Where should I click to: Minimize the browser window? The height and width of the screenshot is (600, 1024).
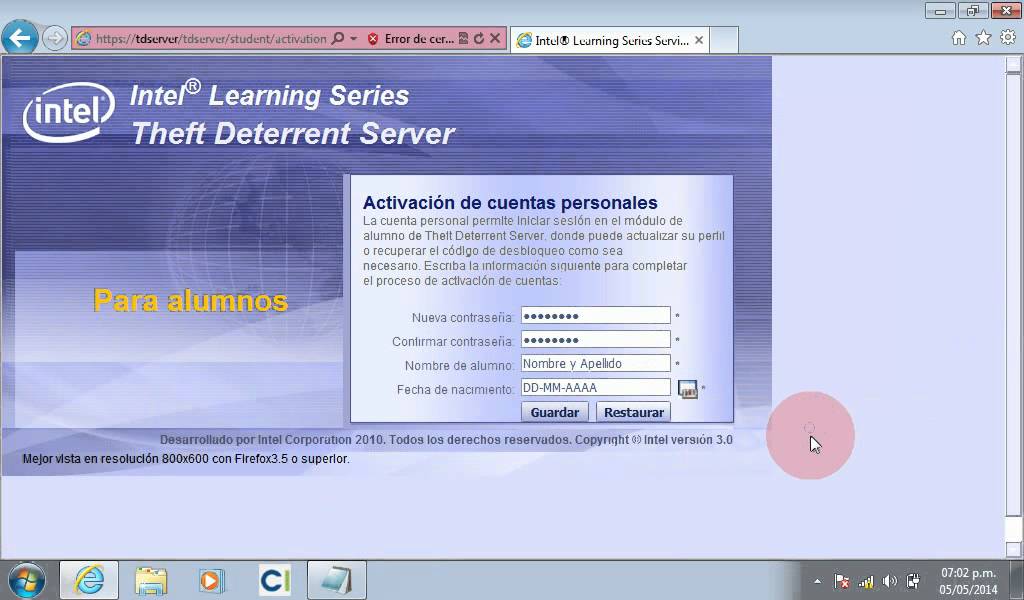(940, 10)
